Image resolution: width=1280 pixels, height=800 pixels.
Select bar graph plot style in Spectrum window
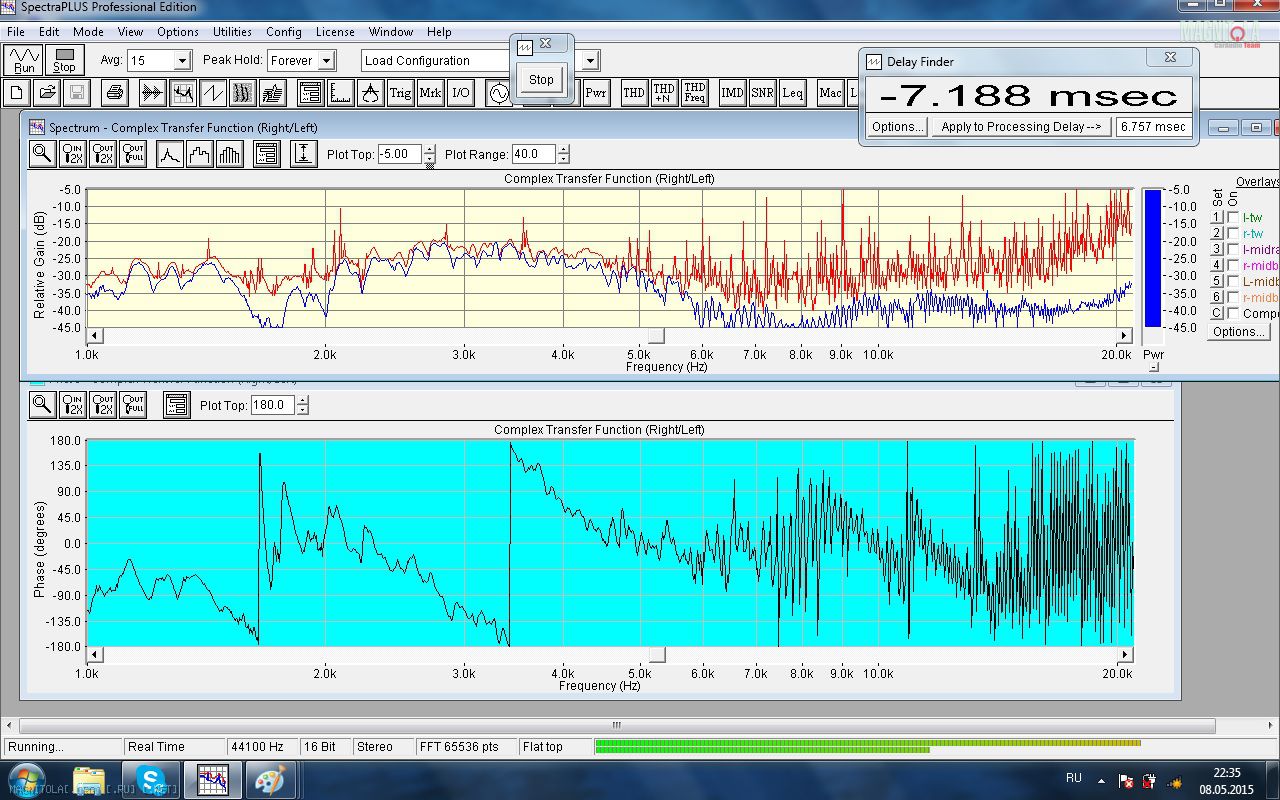click(x=230, y=154)
